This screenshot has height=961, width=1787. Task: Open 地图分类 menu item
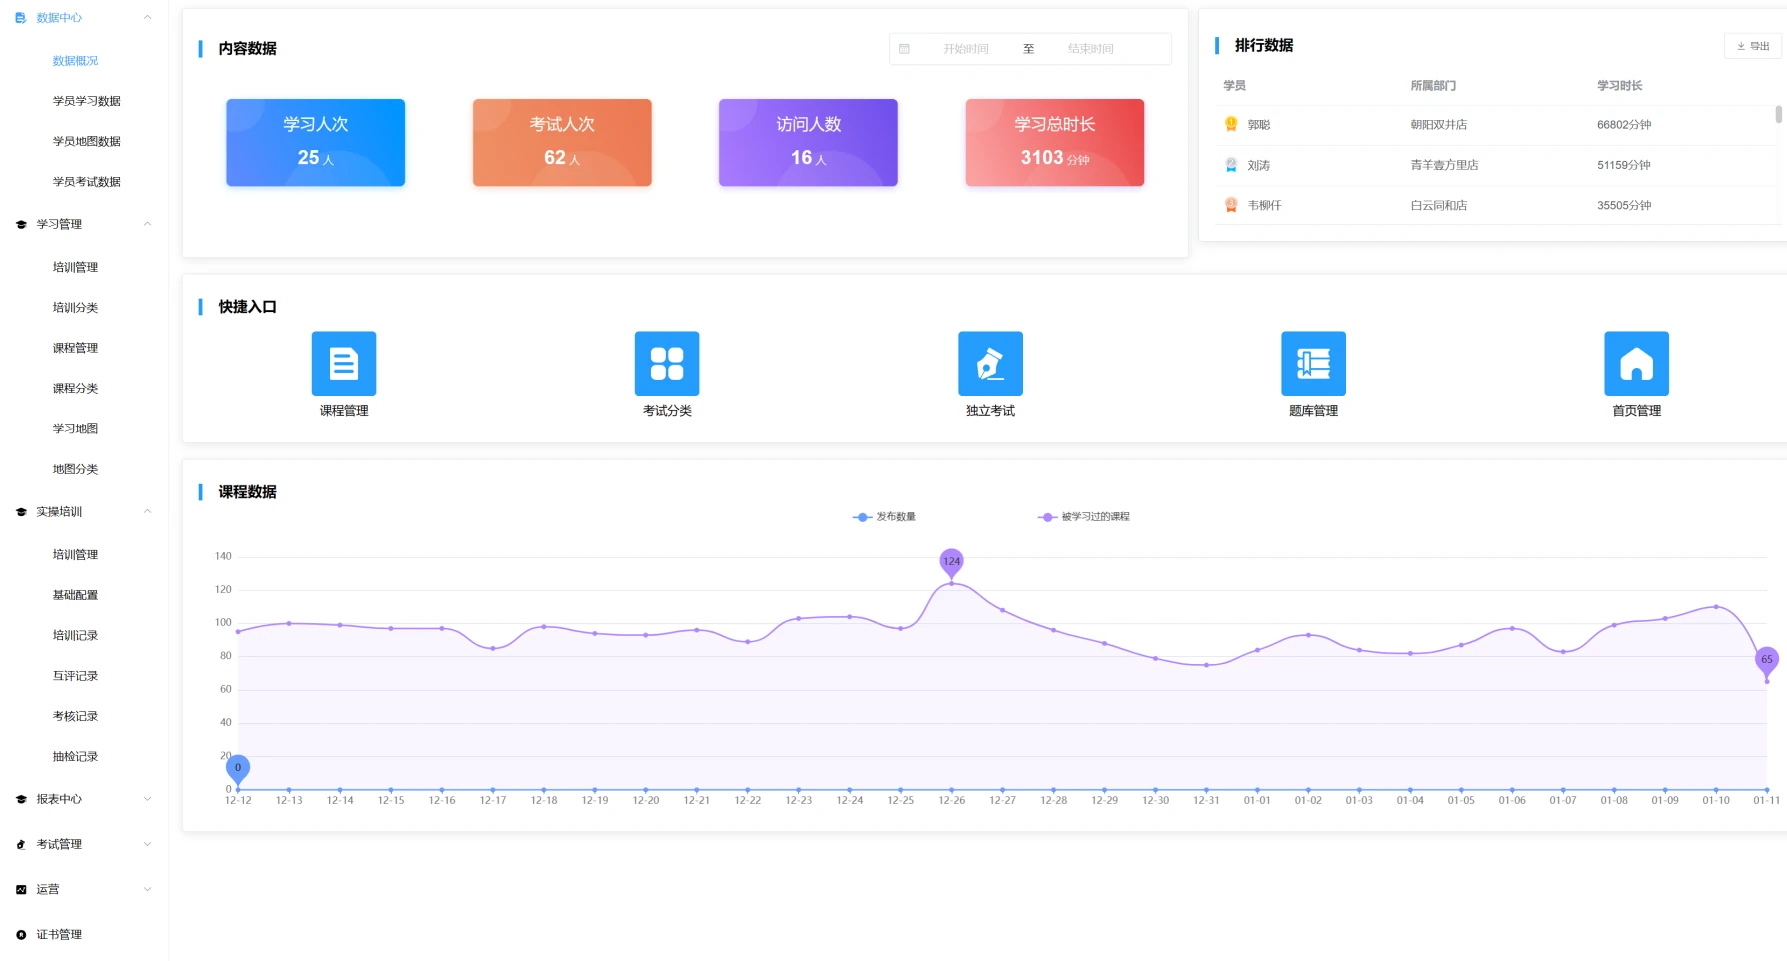coord(75,469)
